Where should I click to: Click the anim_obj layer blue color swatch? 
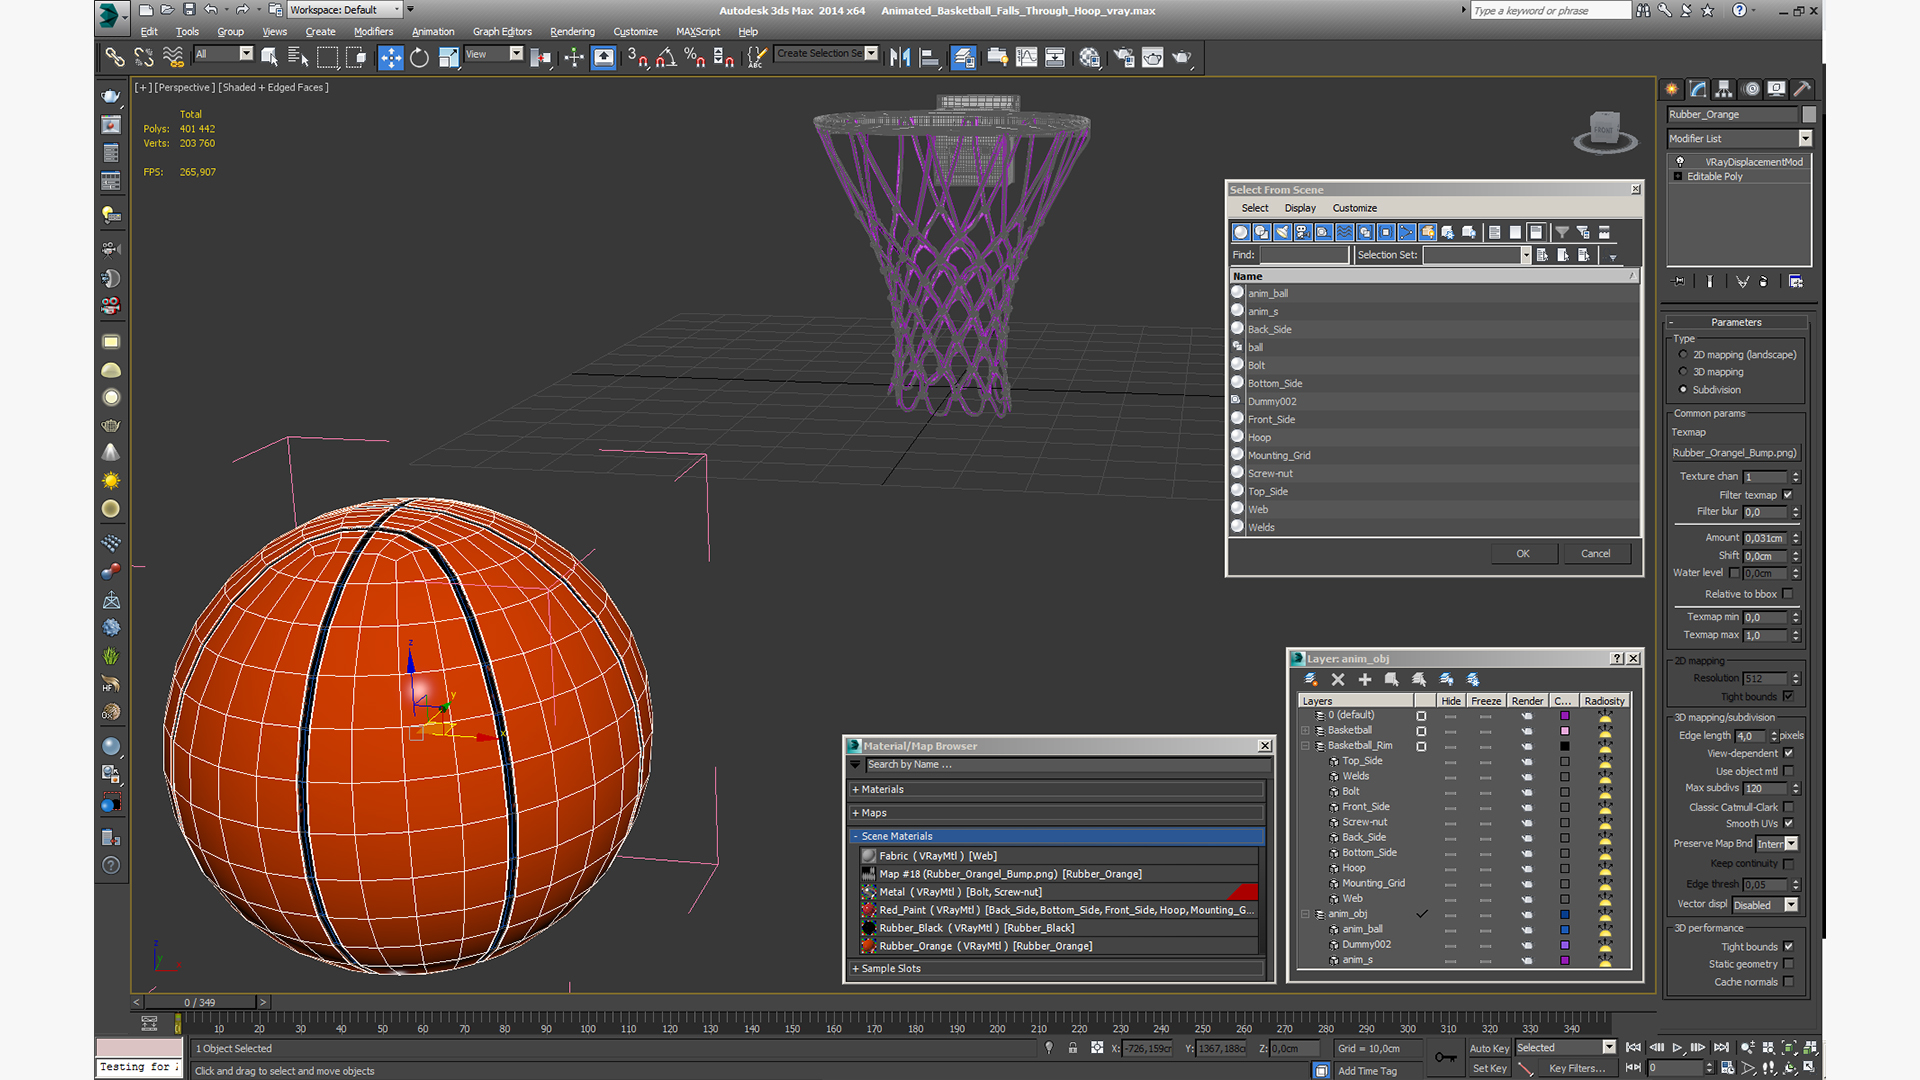(1565, 915)
